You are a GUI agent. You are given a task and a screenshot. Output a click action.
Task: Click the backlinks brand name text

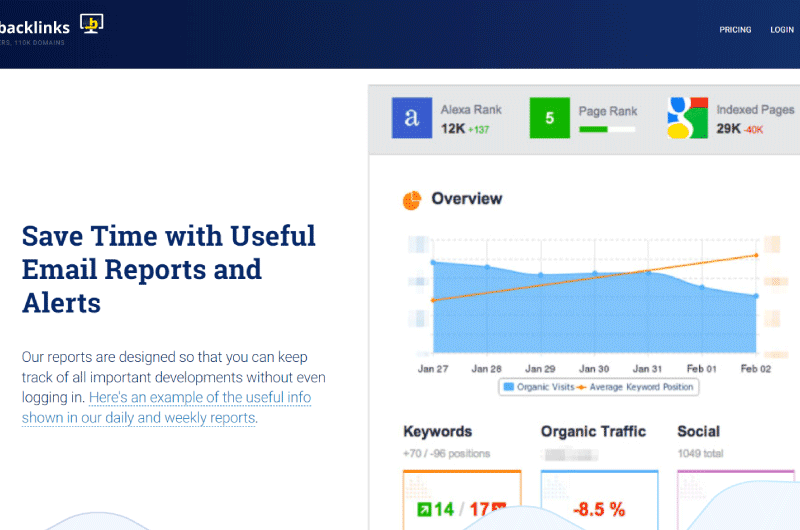pyautogui.click(x=35, y=27)
